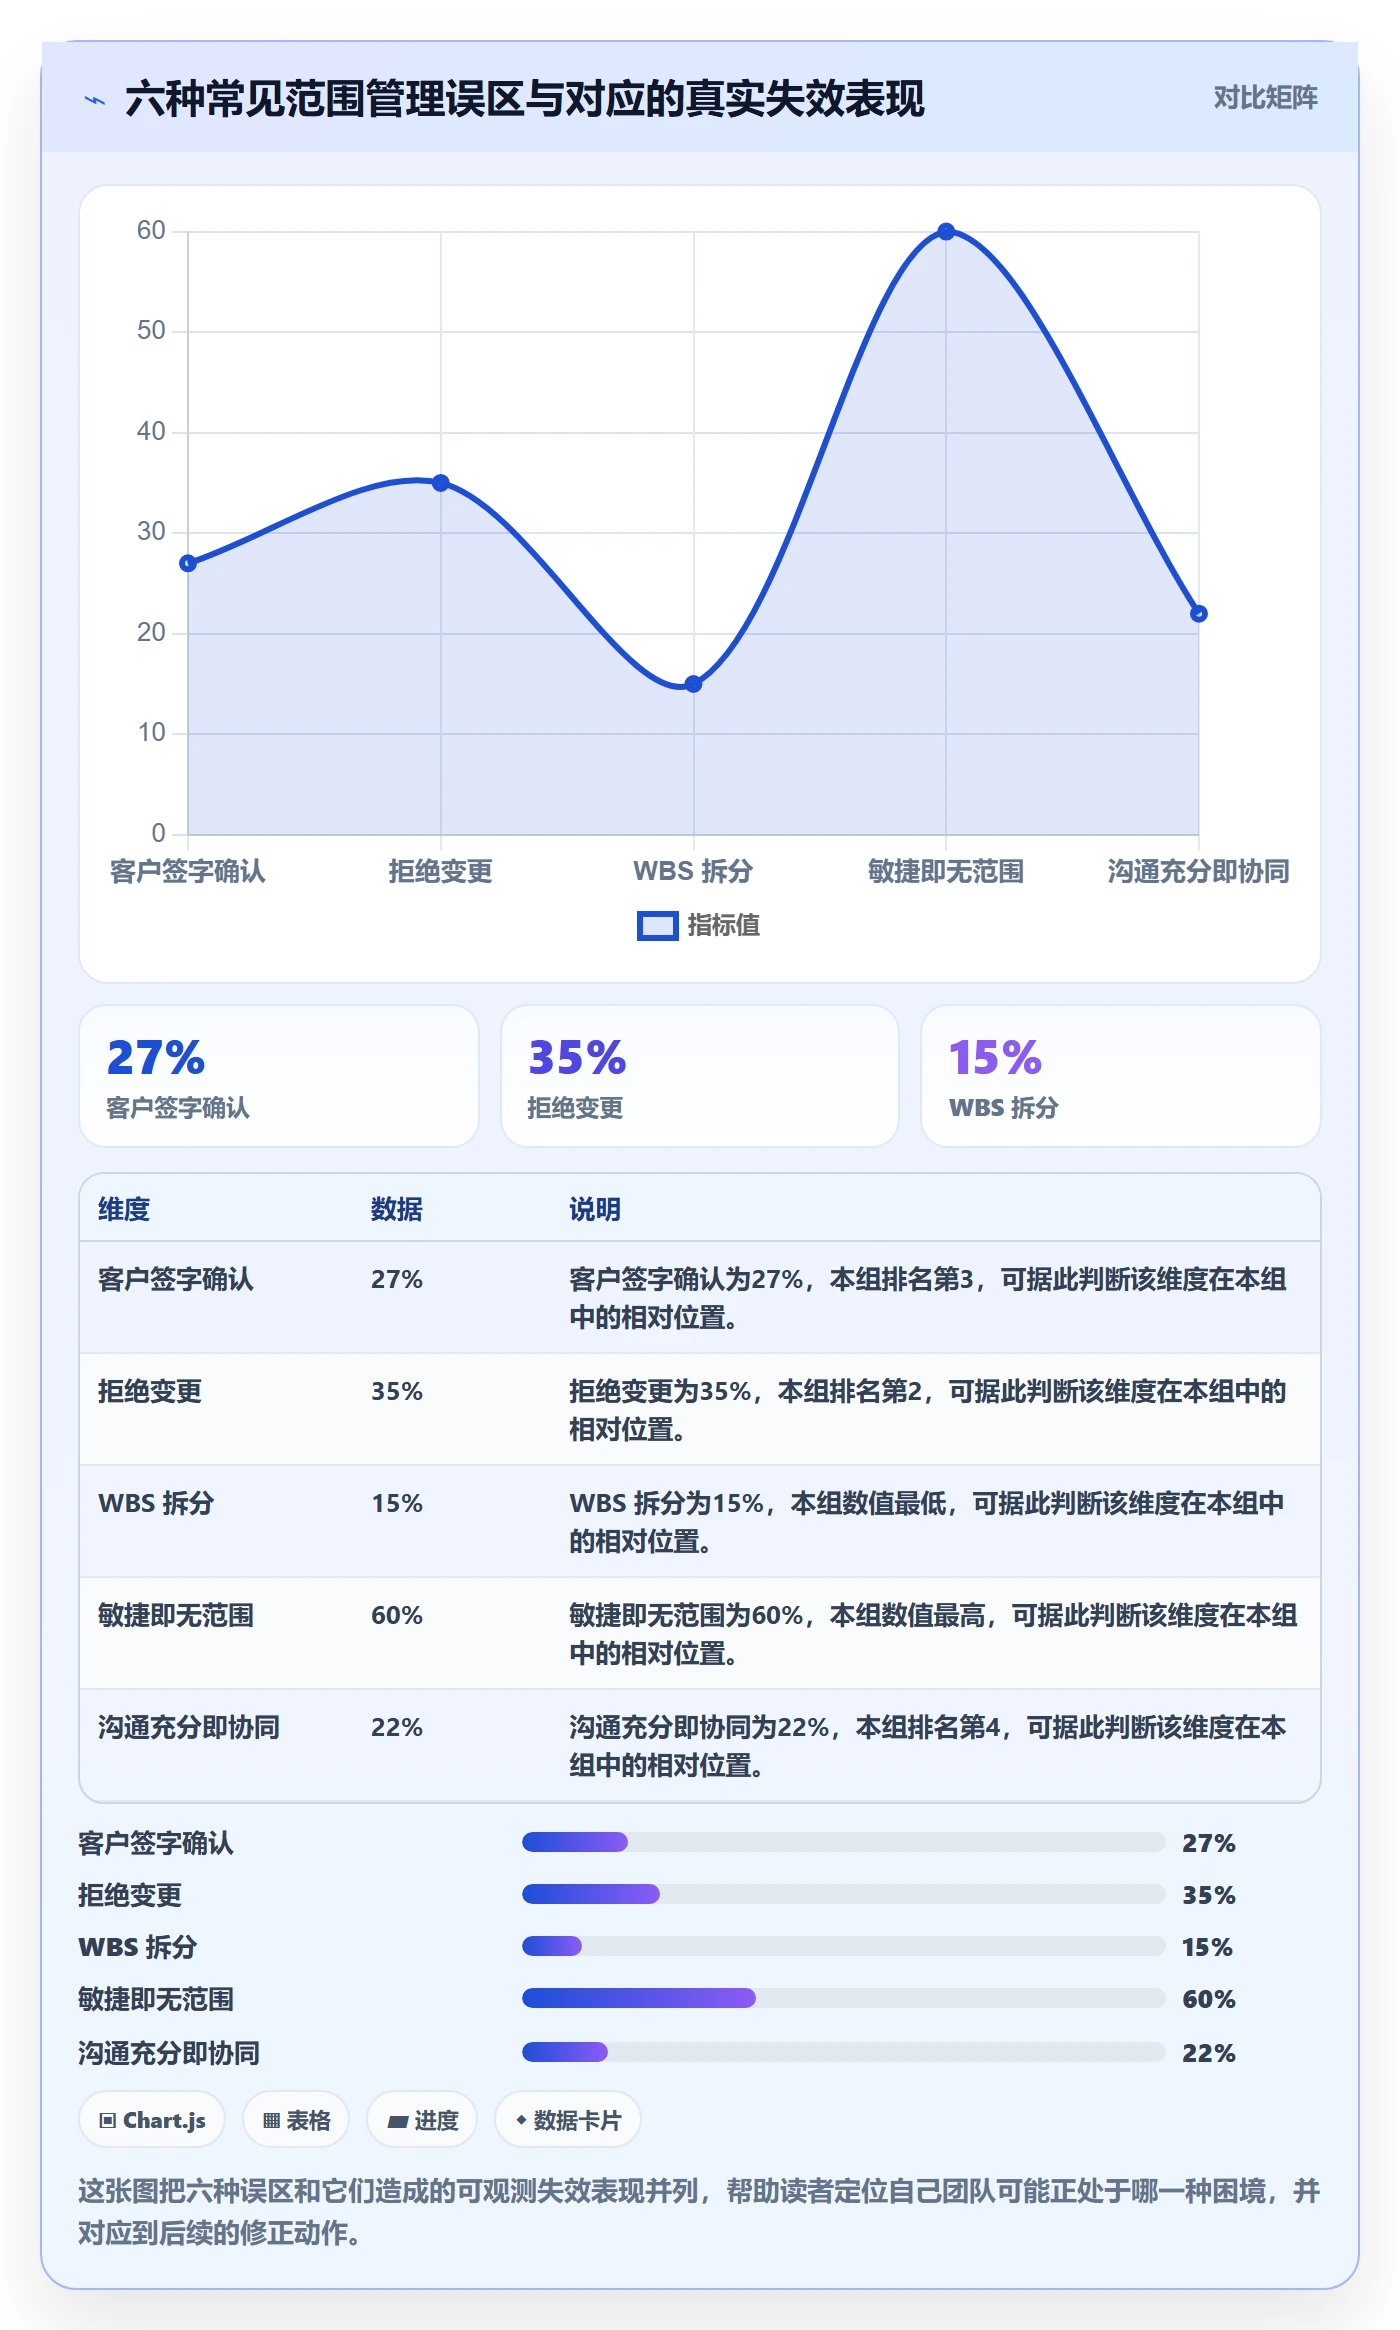Click the WBS 拆分 data point on chart
This screenshot has width=1400, height=2330.
click(693, 684)
